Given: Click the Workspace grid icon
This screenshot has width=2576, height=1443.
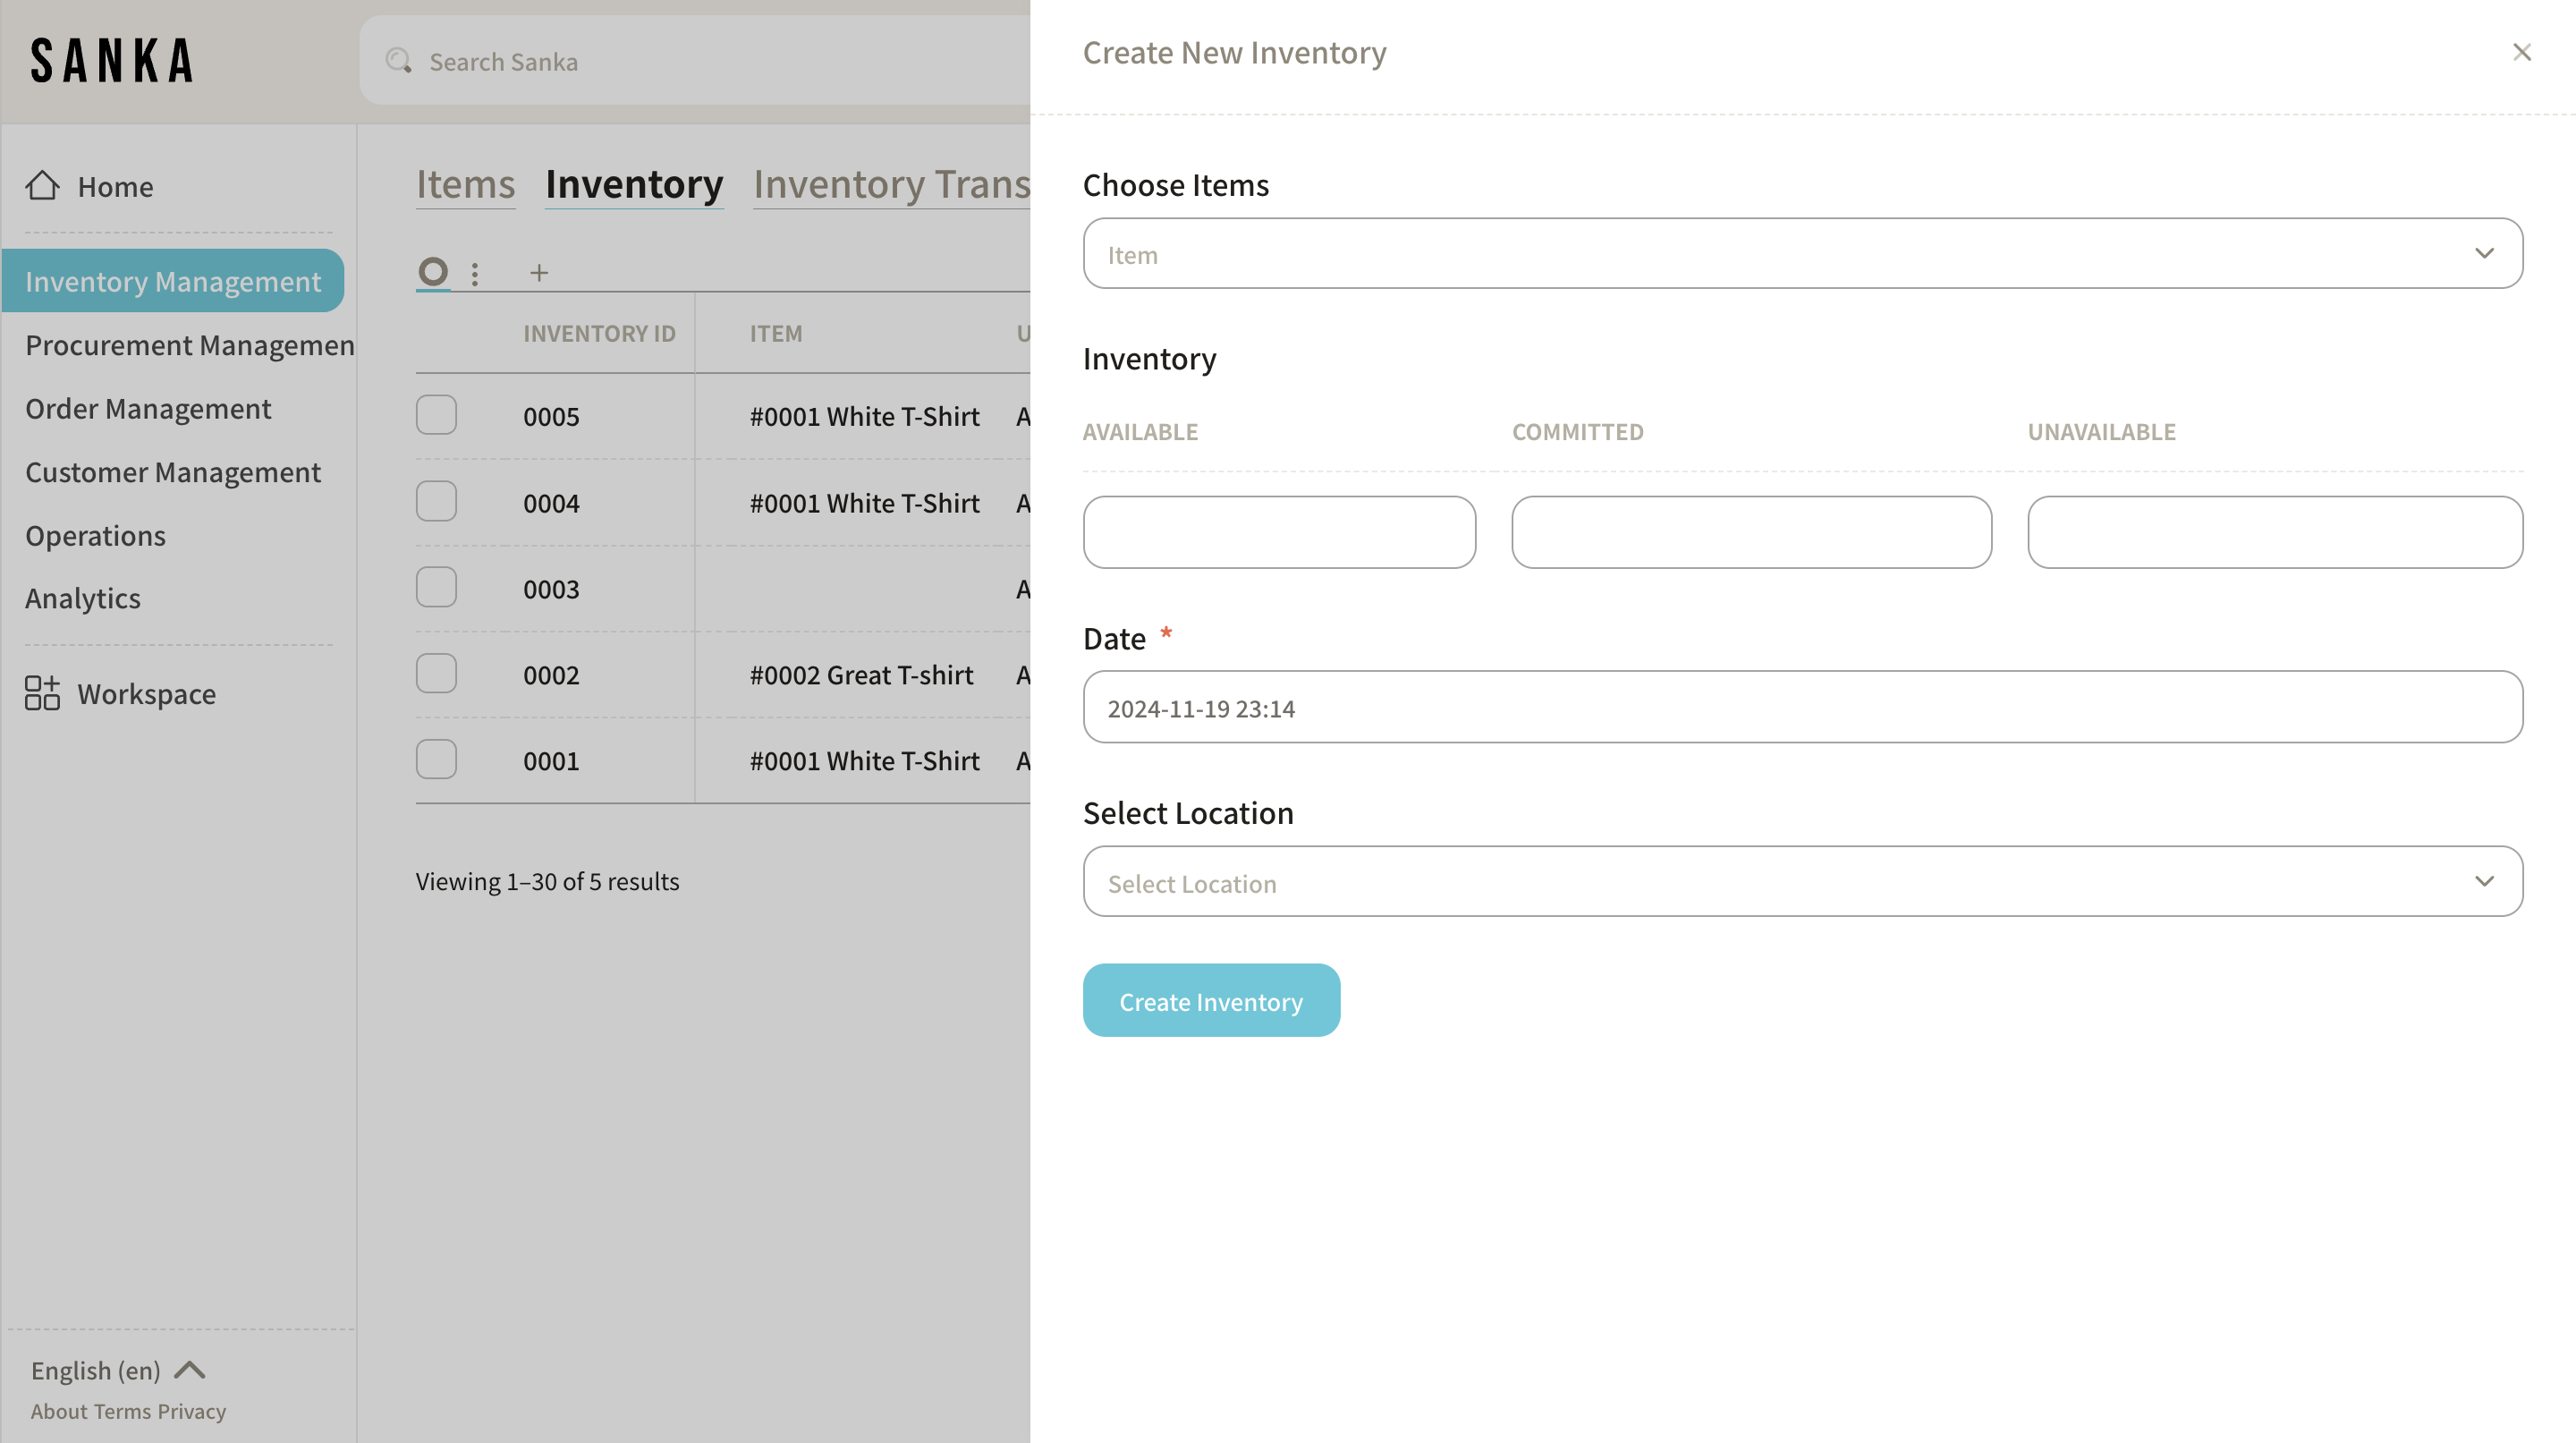Looking at the screenshot, I should [42, 693].
